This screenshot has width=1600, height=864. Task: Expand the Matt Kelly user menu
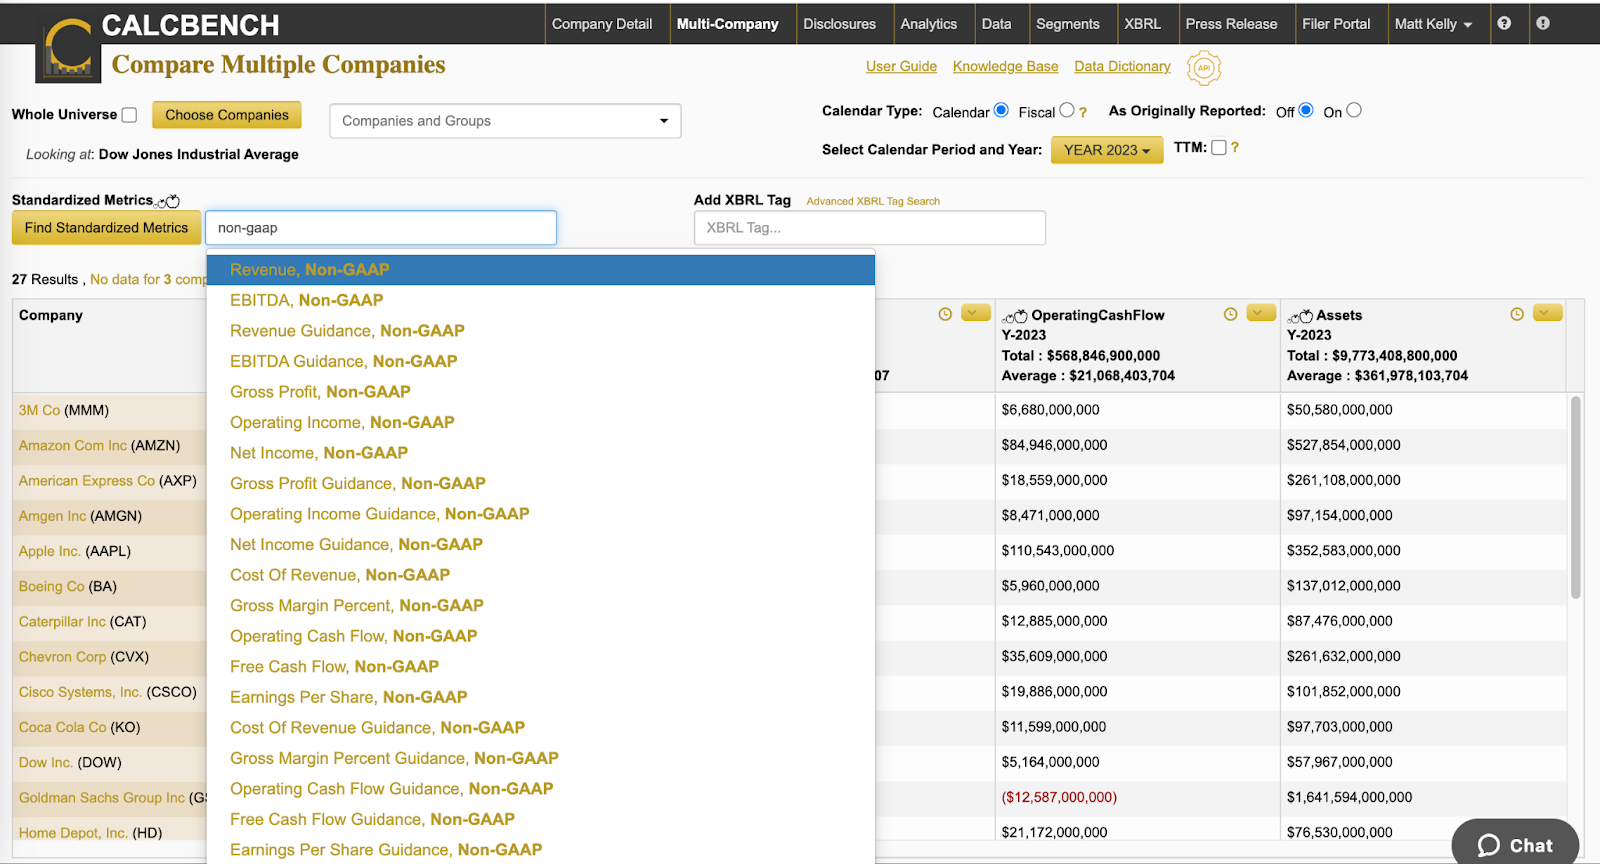(1433, 24)
